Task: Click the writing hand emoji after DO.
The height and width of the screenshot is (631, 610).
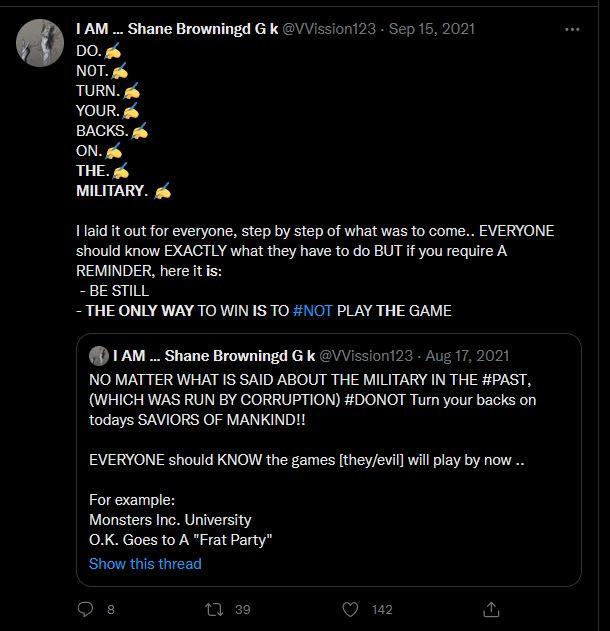Action: click(x=114, y=50)
